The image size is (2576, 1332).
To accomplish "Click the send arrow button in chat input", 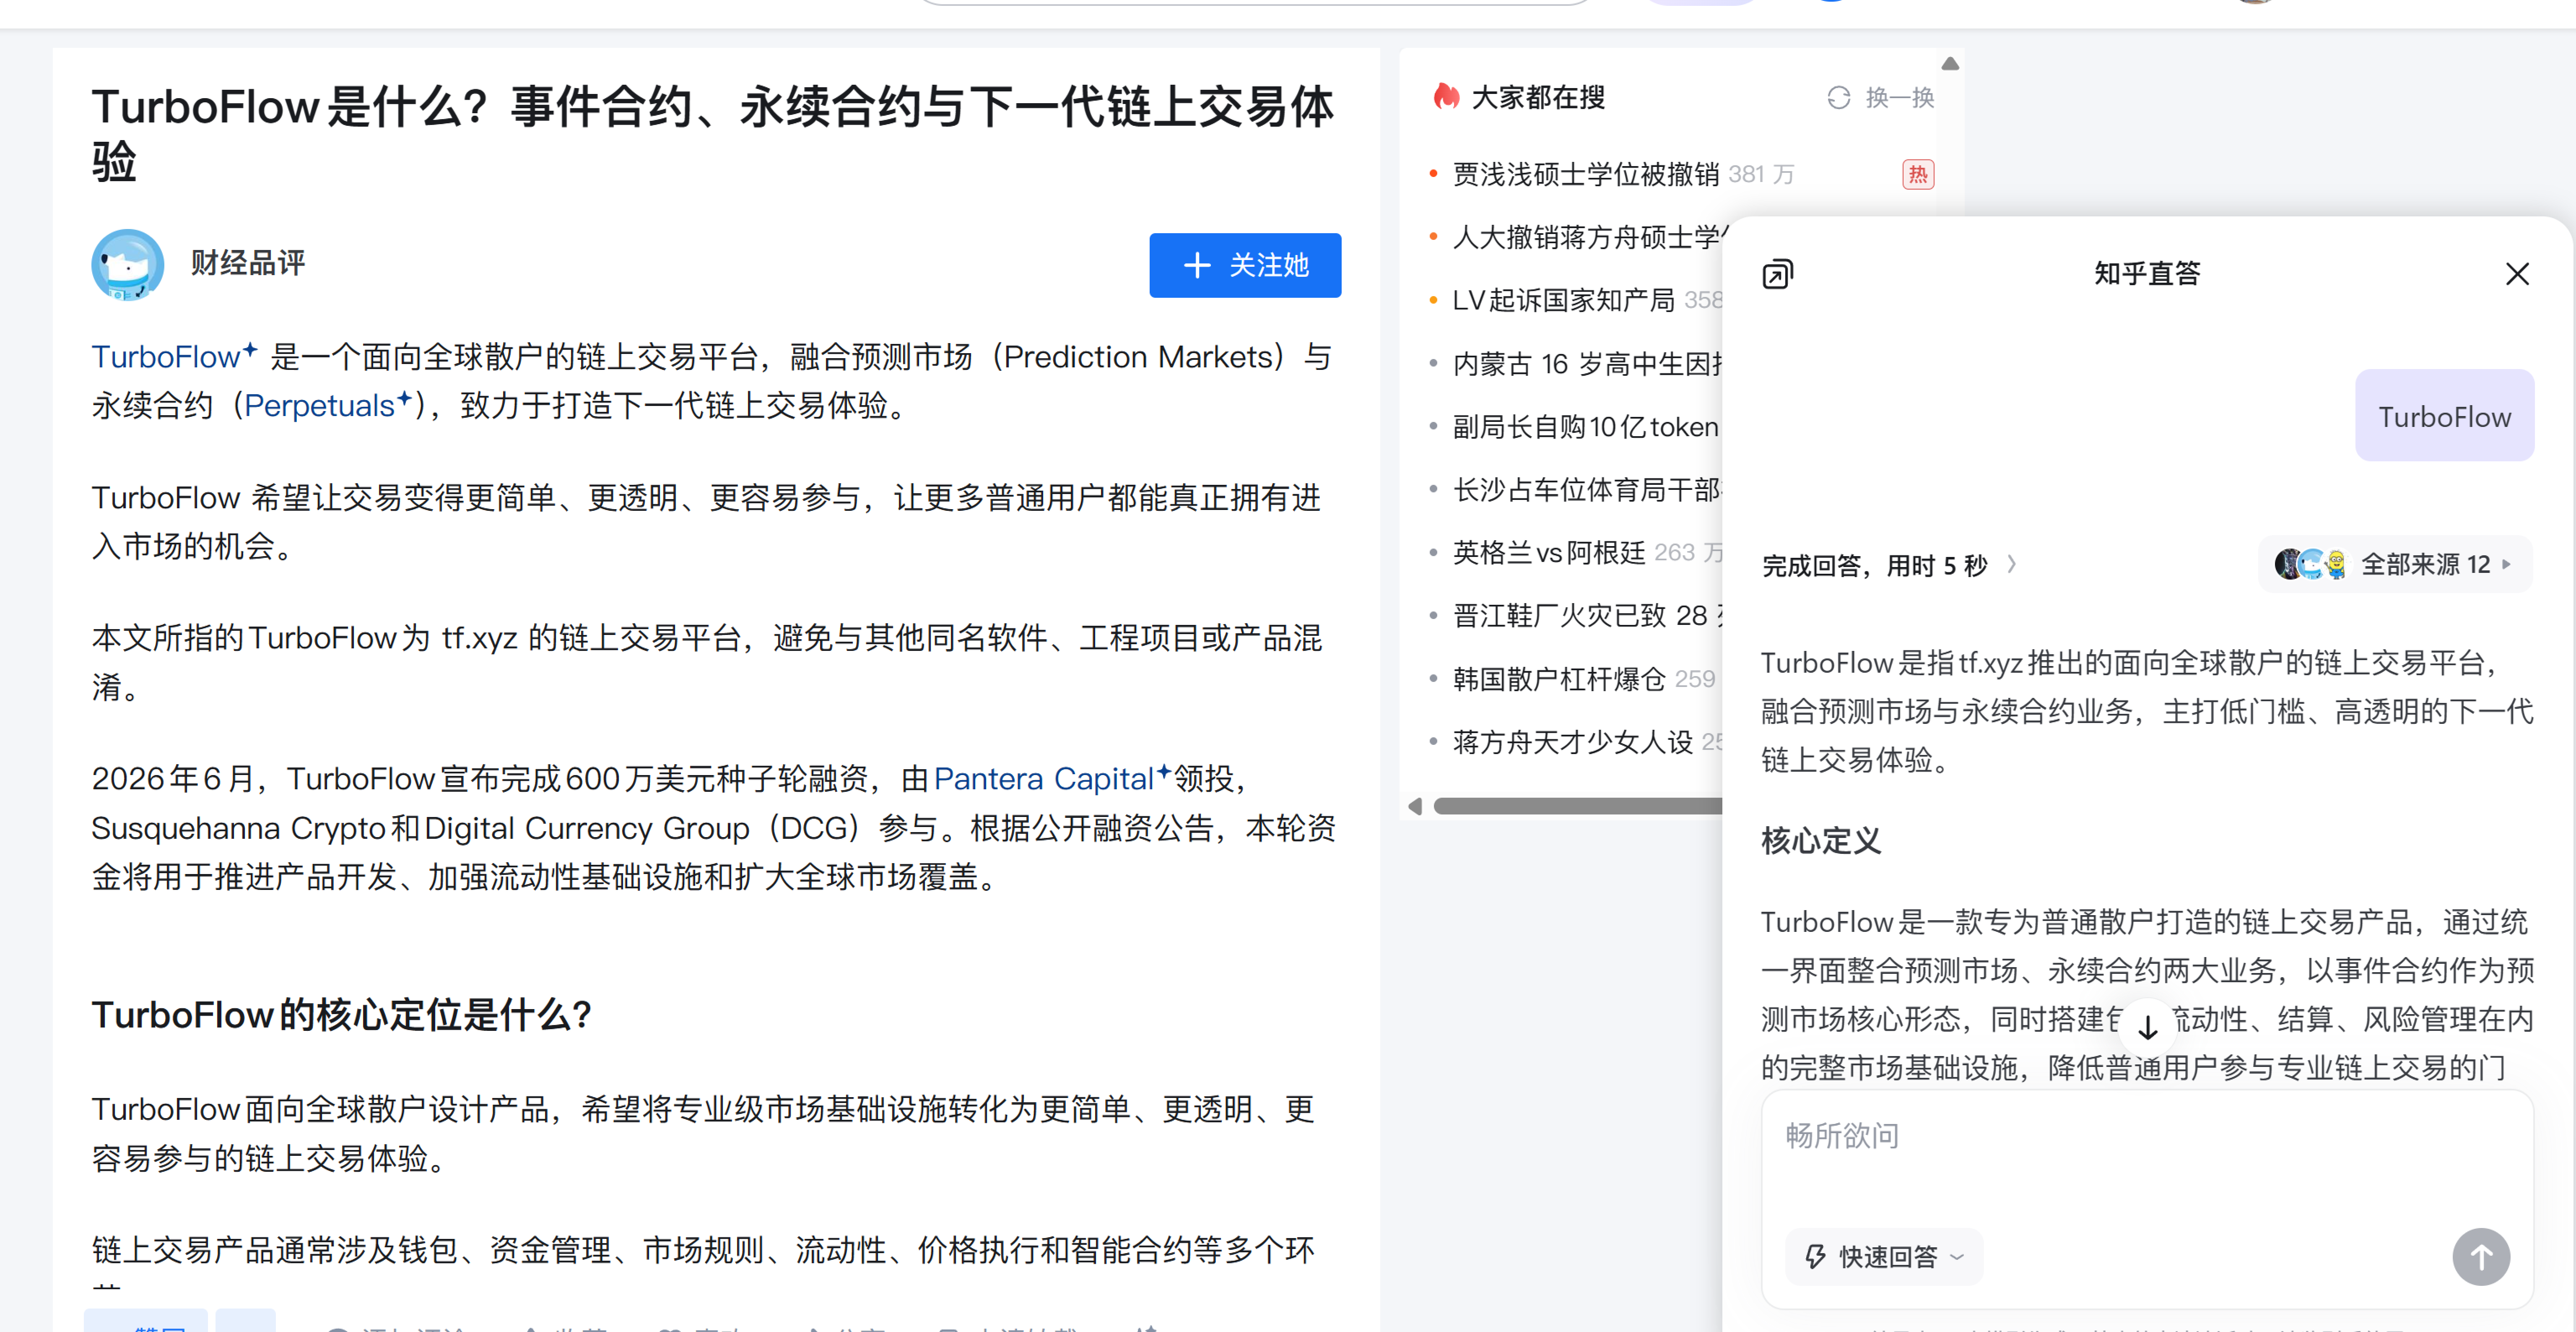I will tap(2480, 1256).
